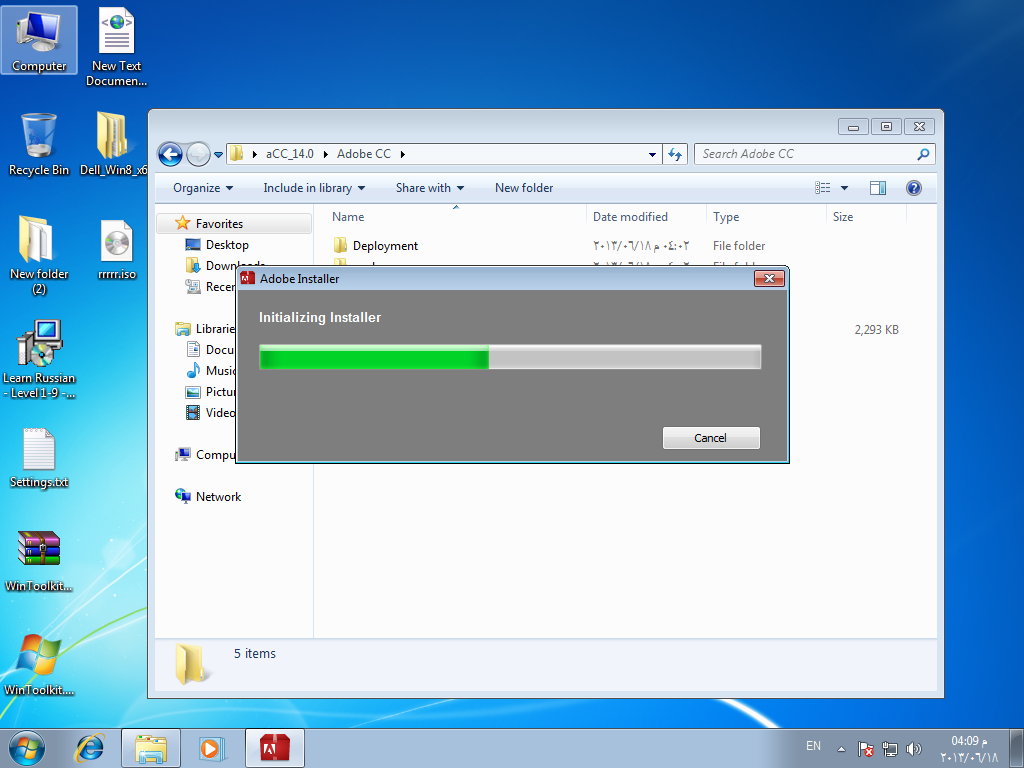Click the EN language indicator
Screen dimensions: 1024x768
[x=813, y=746]
